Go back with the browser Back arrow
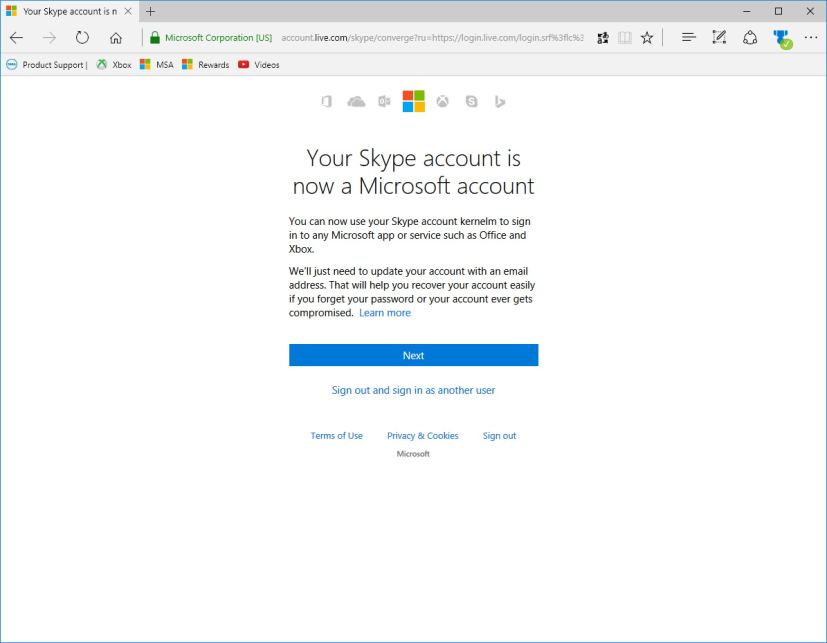 click(x=16, y=37)
